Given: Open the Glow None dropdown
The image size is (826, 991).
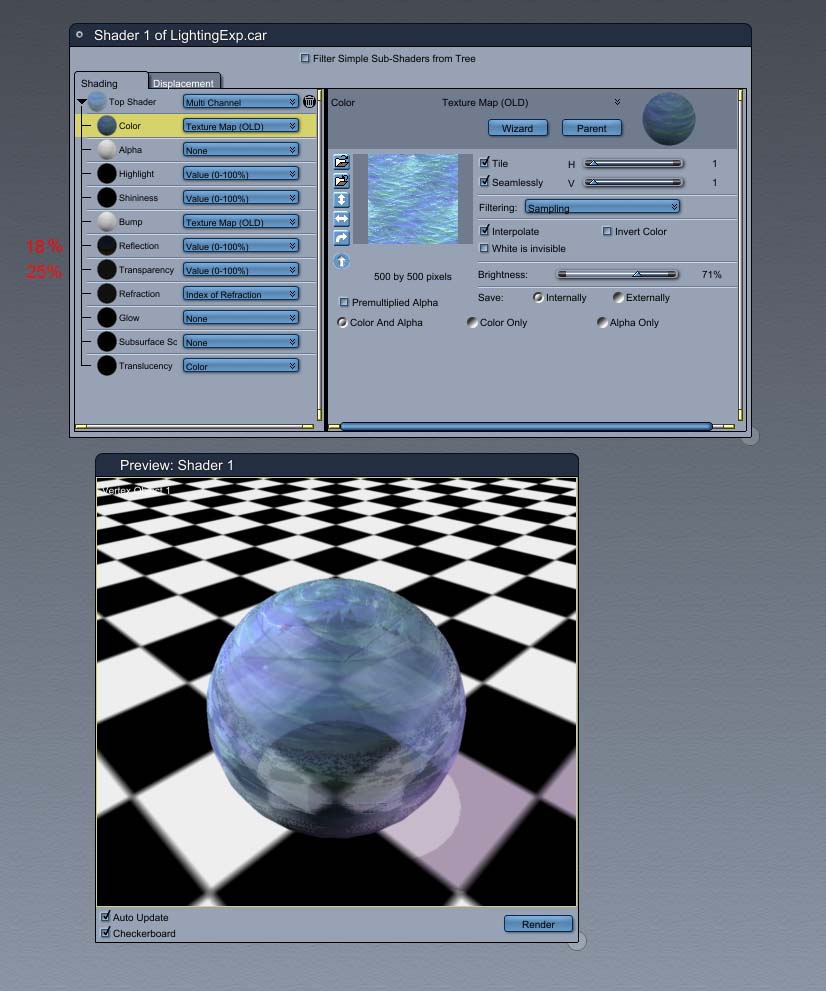Looking at the screenshot, I should click(x=241, y=318).
